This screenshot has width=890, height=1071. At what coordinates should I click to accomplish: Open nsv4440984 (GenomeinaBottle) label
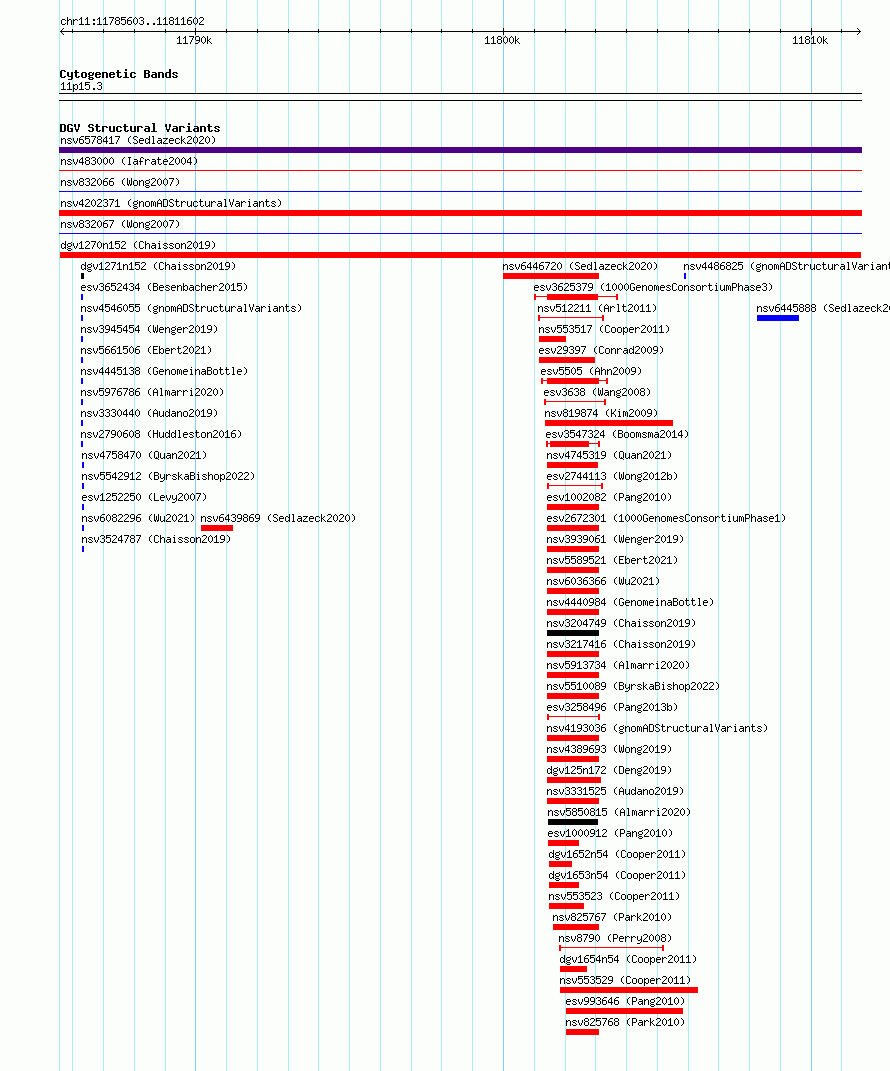click(630, 602)
